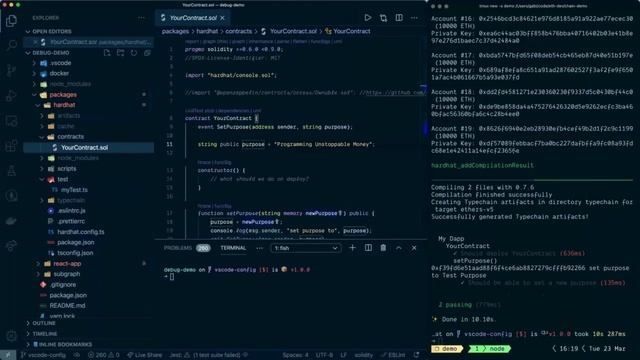Viewport: 640px width, 360px height.
Task: Click the hardhat breadcrumb
Action: [x=207, y=31]
